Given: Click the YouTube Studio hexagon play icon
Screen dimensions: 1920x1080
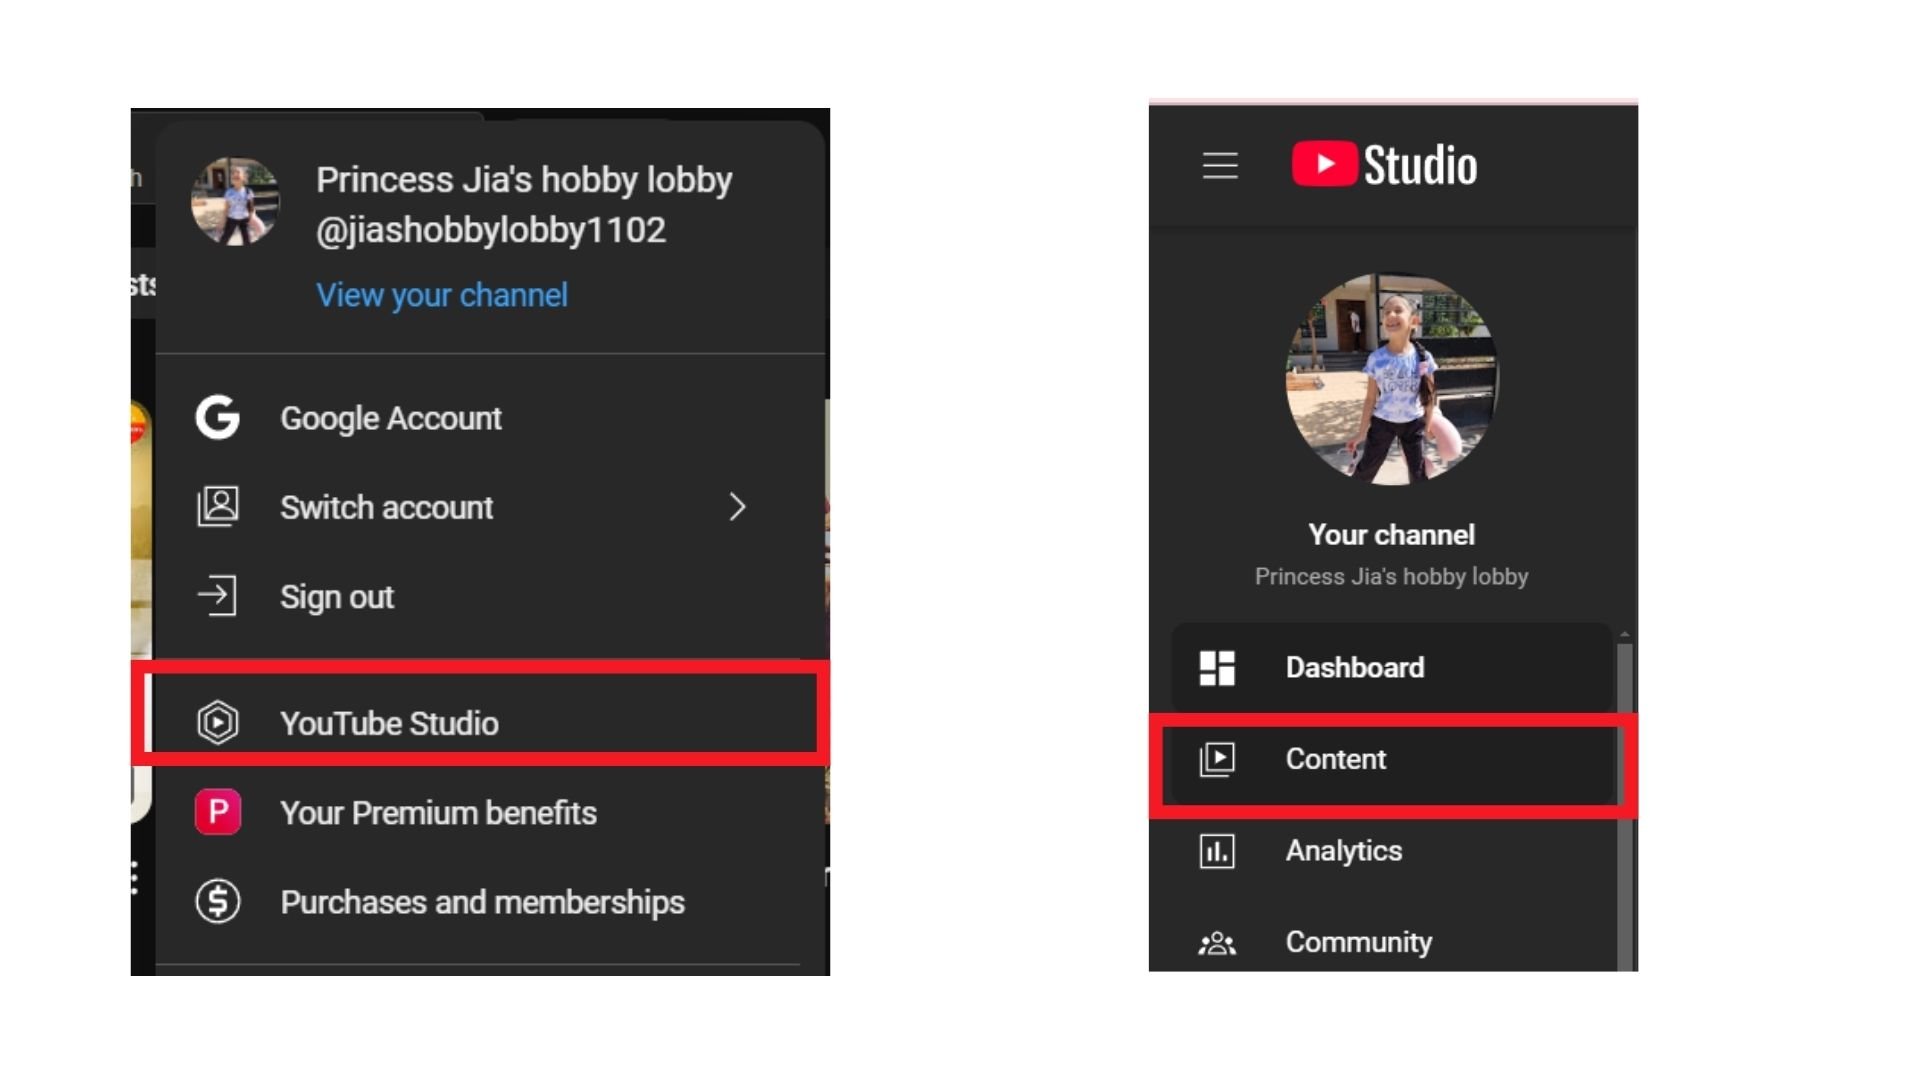Looking at the screenshot, I should [x=217, y=722].
